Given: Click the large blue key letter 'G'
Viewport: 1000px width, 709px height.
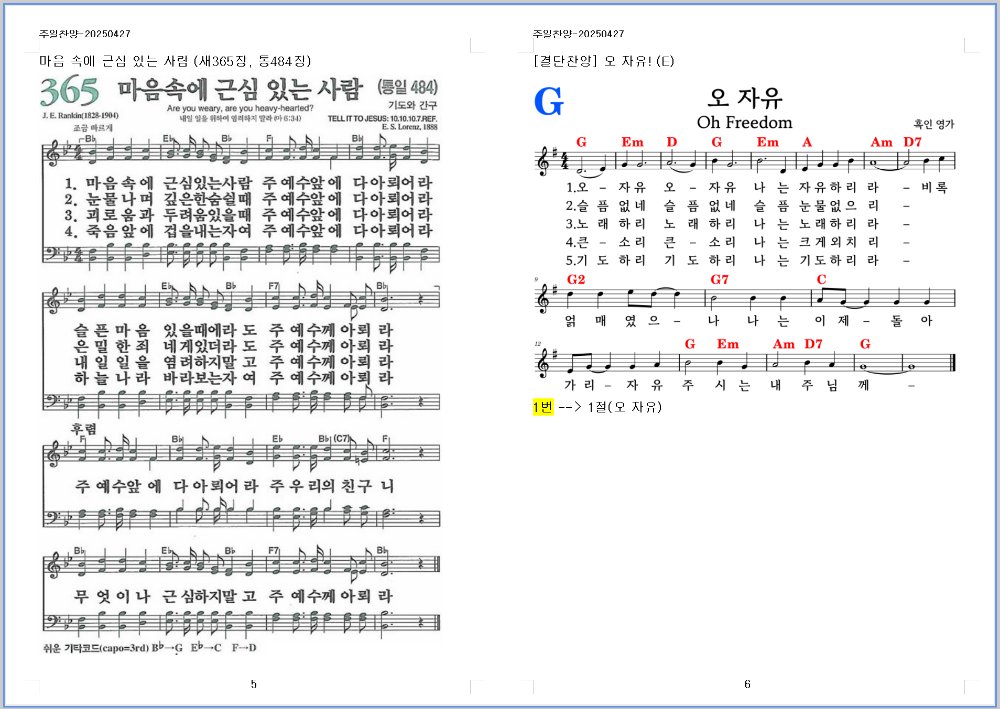Looking at the screenshot, I should pos(548,102).
